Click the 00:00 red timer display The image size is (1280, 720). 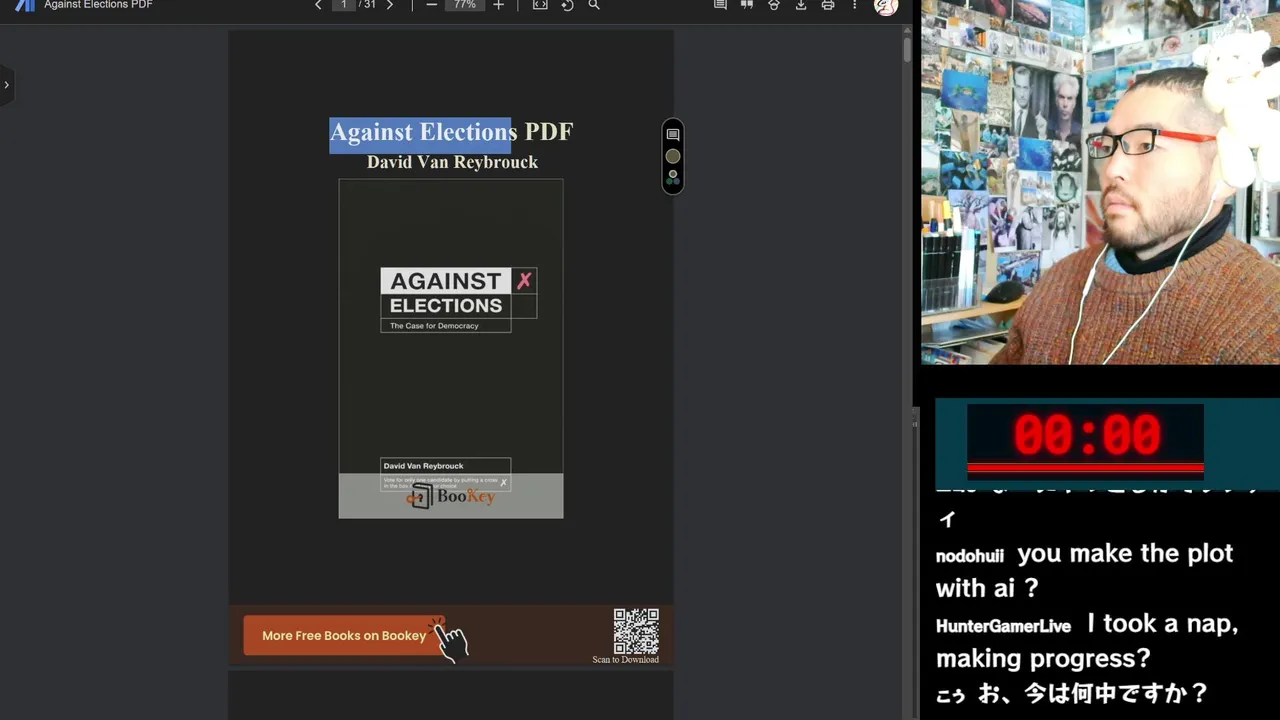pyautogui.click(x=1086, y=436)
